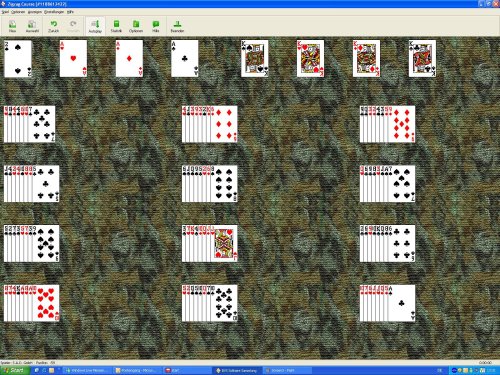Screen dimensions: 500x375
Task: Click the two of spades foundation pile
Action: click(x=18, y=59)
